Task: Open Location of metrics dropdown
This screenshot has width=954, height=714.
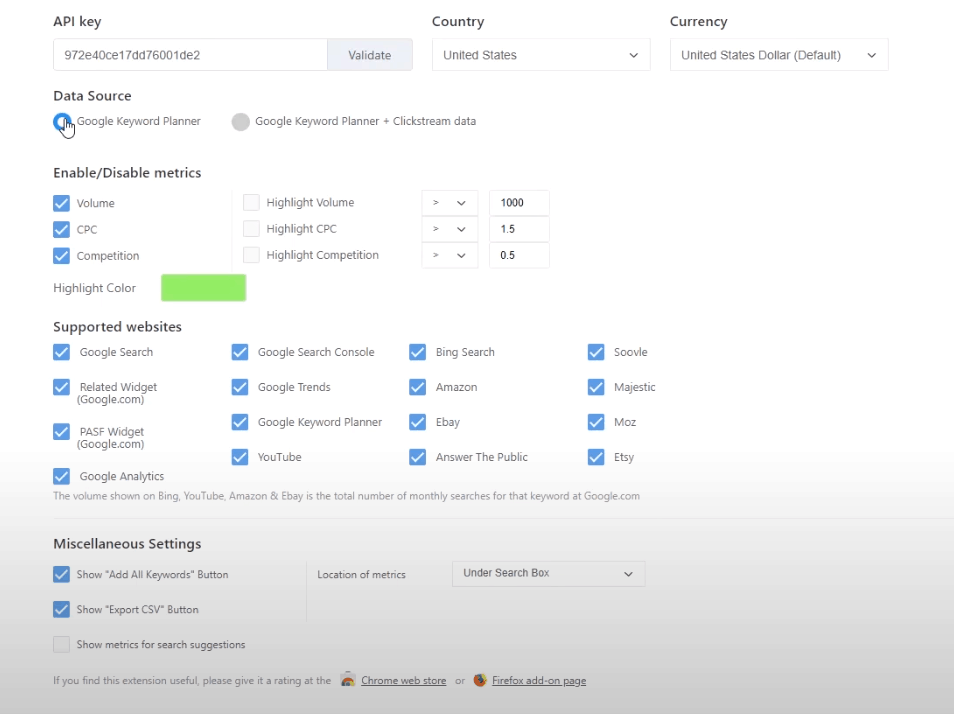Action: (x=548, y=574)
